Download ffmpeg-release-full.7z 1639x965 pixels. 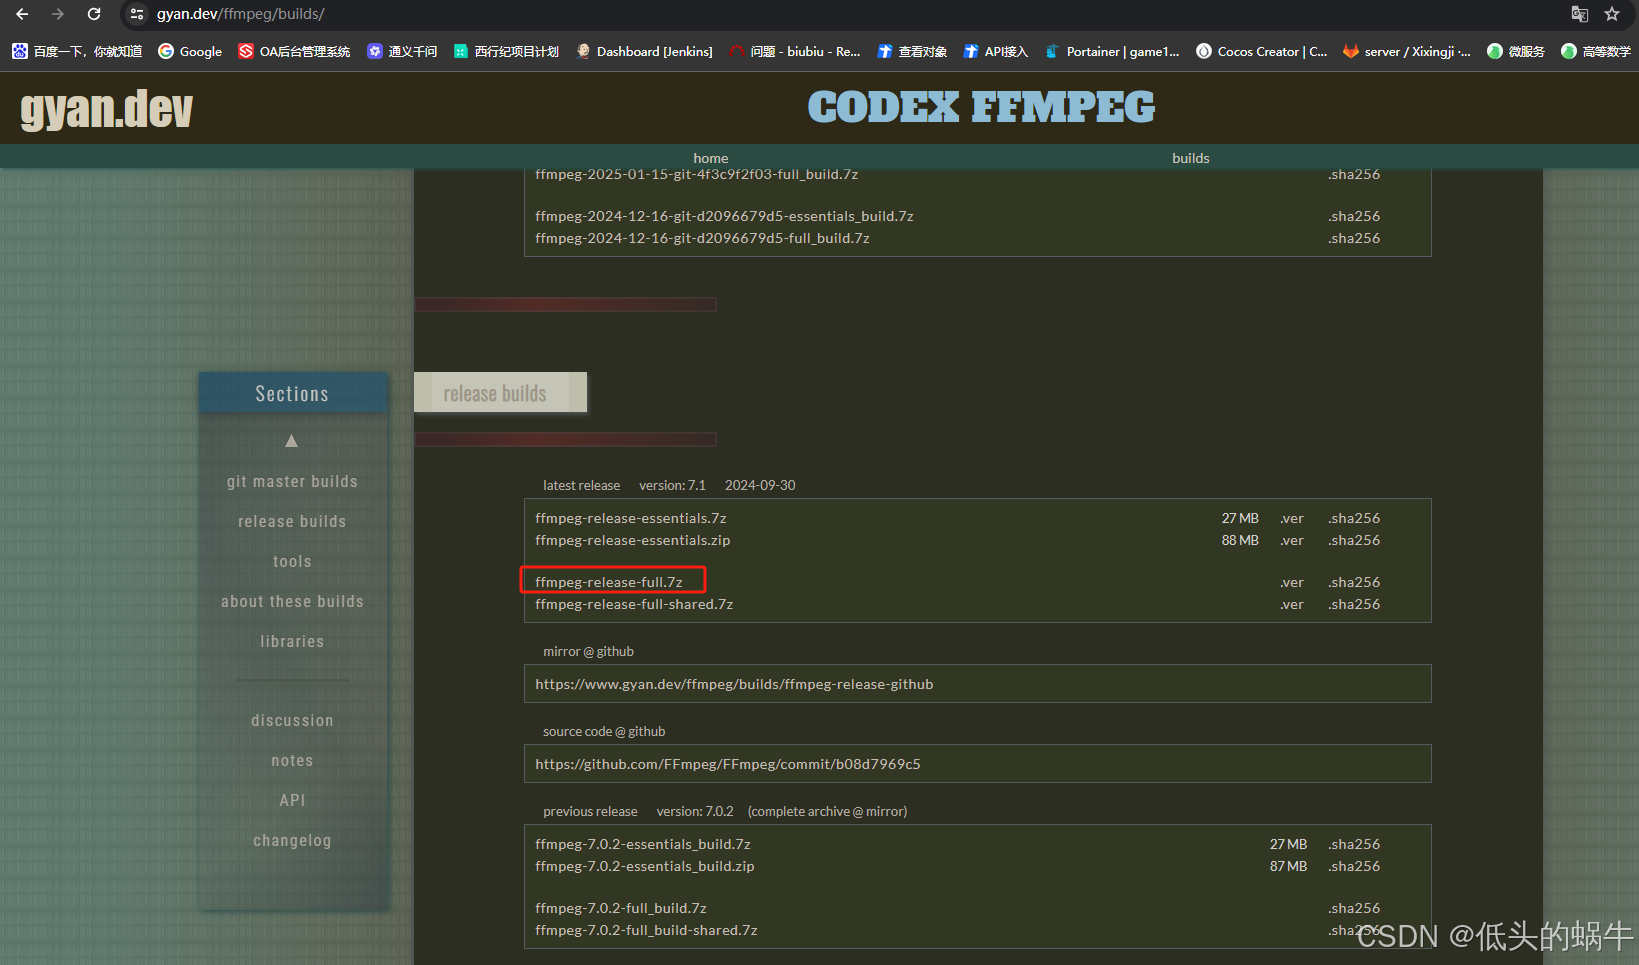[x=609, y=582]
